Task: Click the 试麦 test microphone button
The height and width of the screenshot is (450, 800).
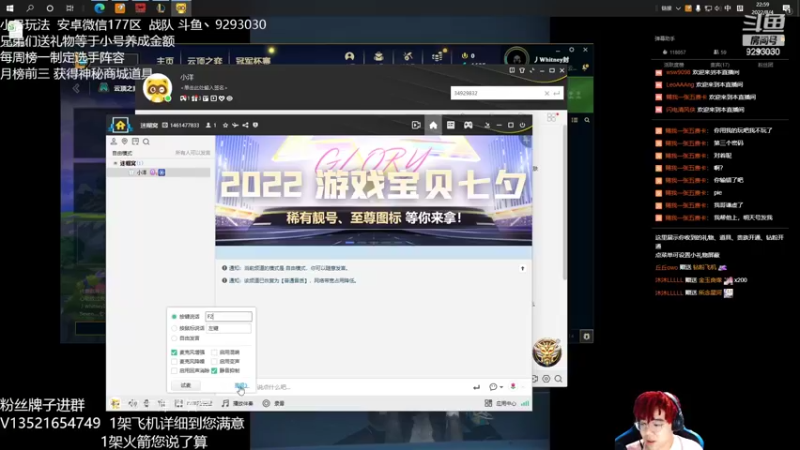Action: pos(186,385)
